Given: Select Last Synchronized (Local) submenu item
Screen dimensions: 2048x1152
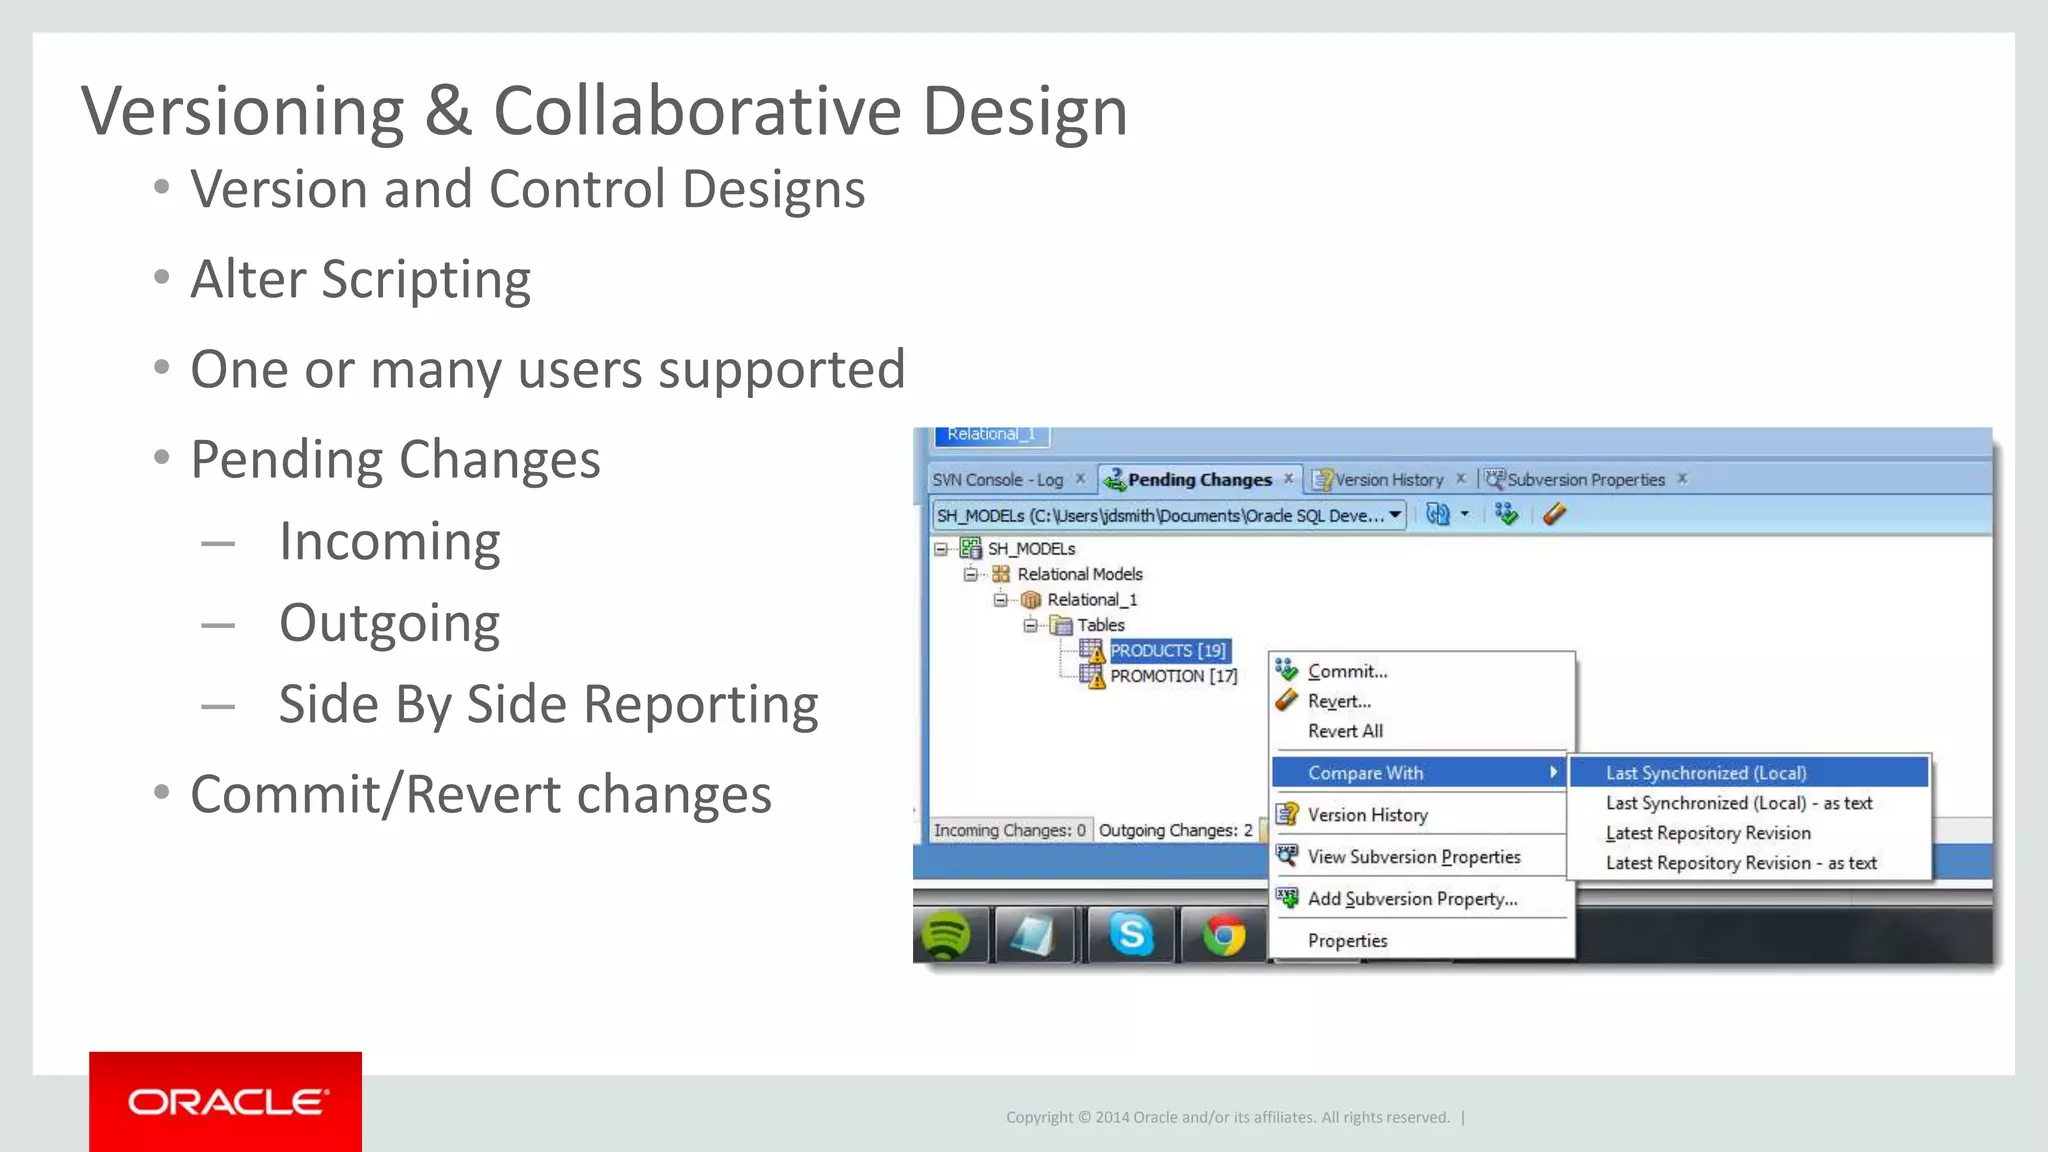Looking at the screenshot, I should tap(1749, 773).
